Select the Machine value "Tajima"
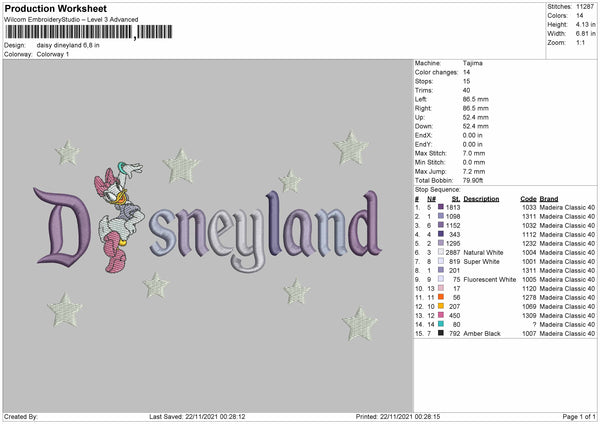 pyautogui.click(x=473, y=63)
